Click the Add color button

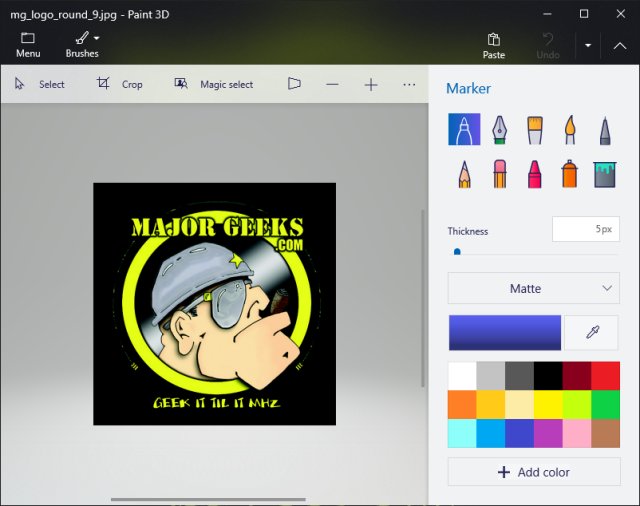534,472
